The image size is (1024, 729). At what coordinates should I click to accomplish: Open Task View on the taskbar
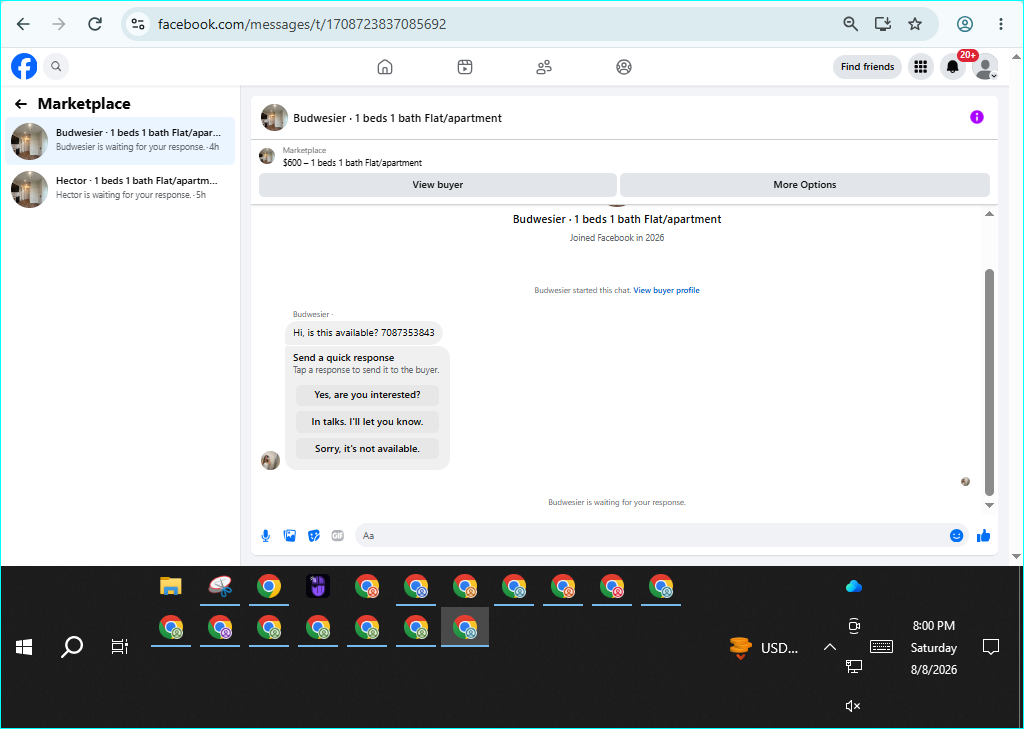[x=120, y=647]
